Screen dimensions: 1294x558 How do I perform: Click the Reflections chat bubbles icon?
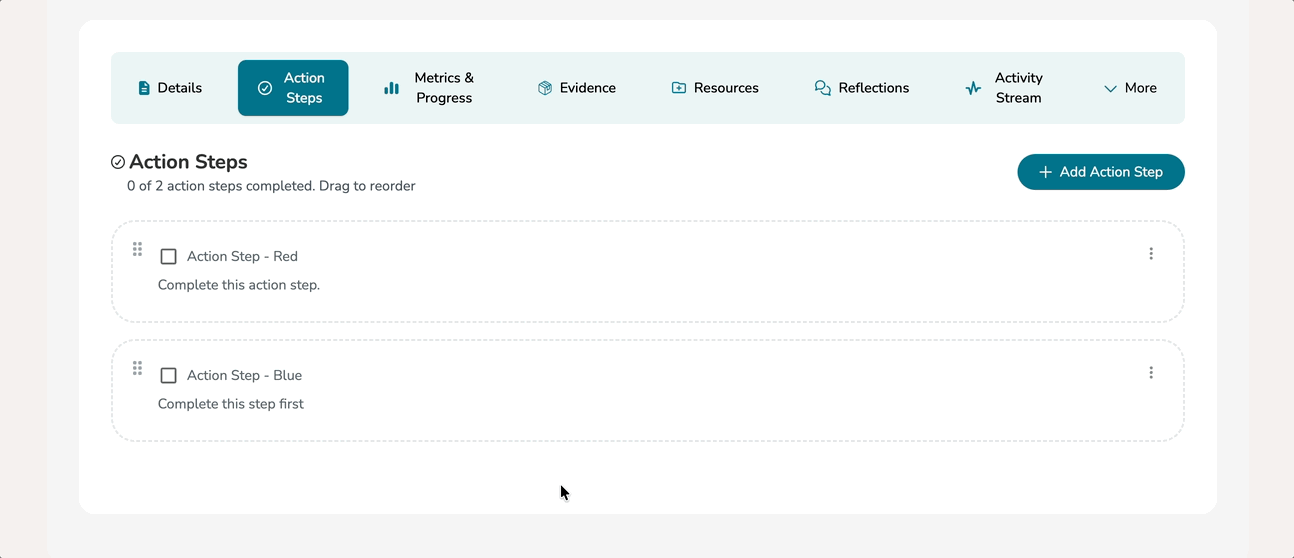coord(823,88)
